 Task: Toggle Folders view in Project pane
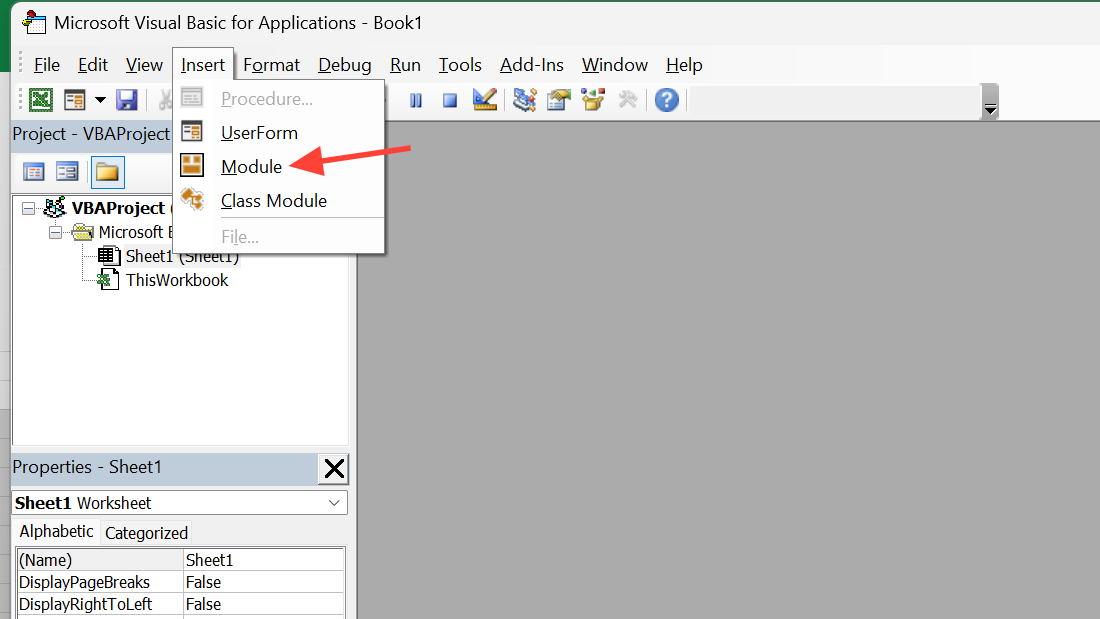pyautogui.click(x=107, y=173)
